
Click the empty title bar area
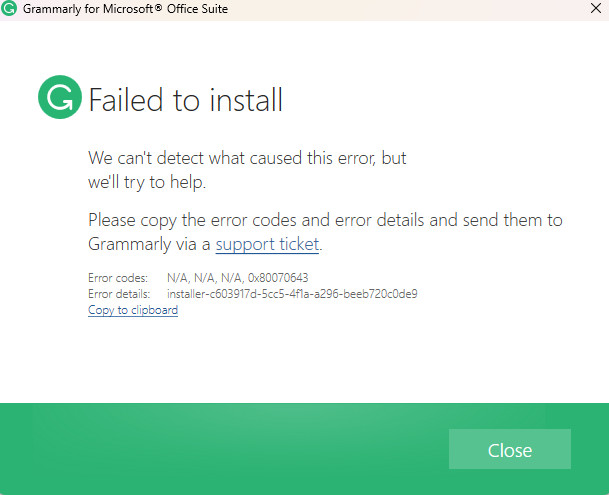coord(400,9)
